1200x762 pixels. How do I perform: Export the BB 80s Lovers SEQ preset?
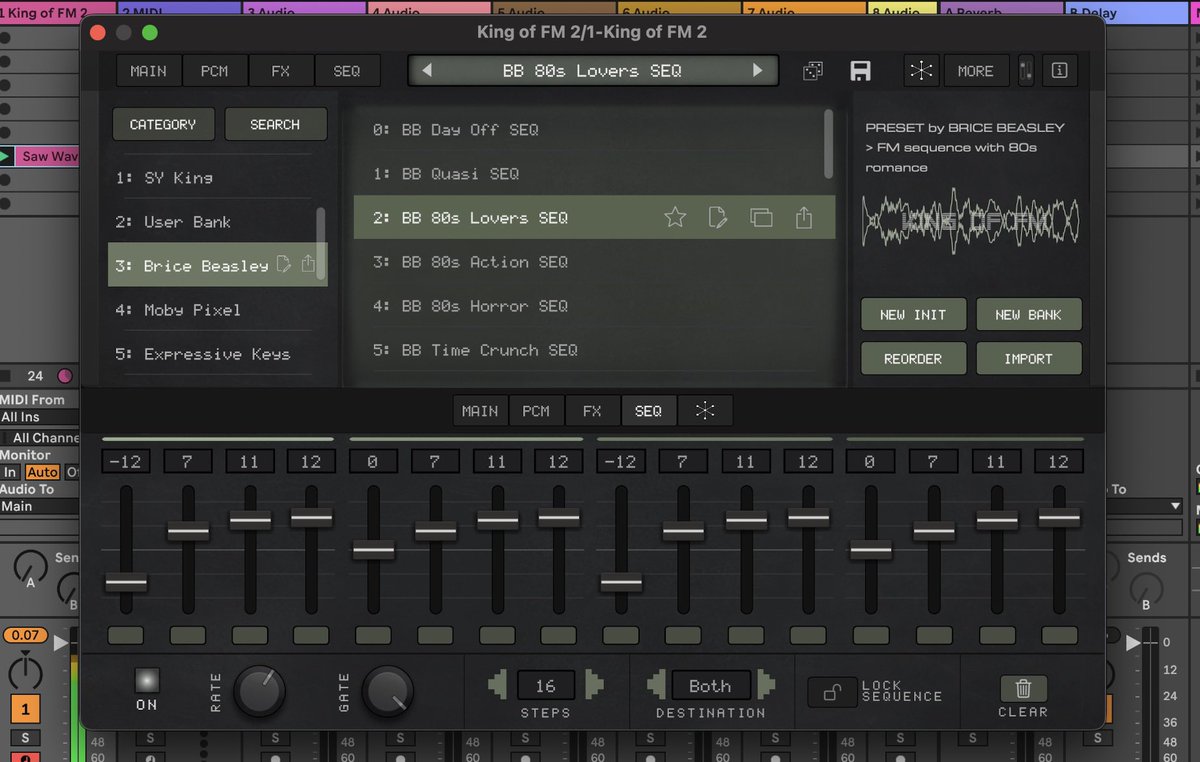[804, 217]
